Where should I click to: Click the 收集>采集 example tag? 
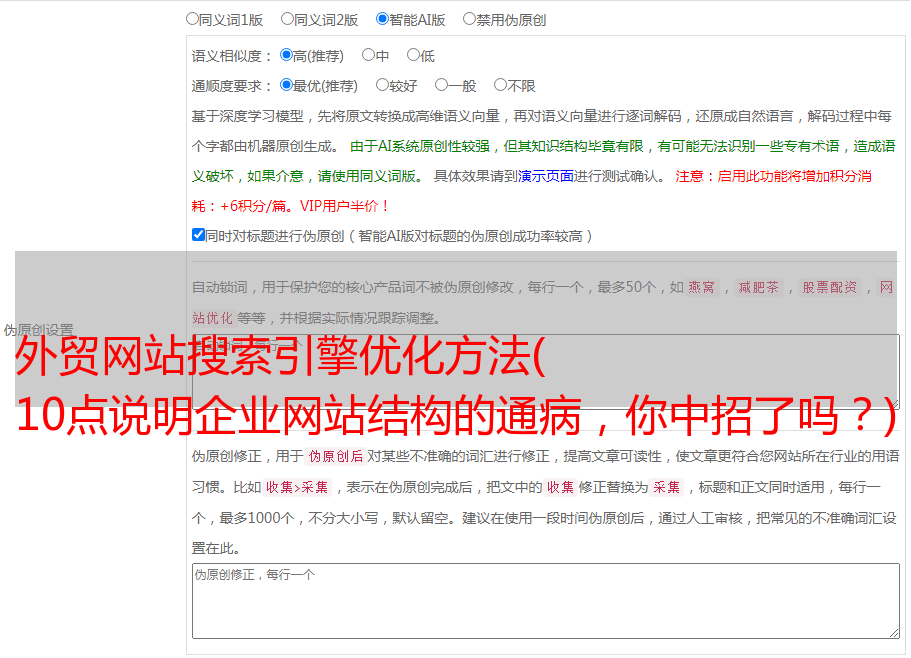tap(297, 487)
